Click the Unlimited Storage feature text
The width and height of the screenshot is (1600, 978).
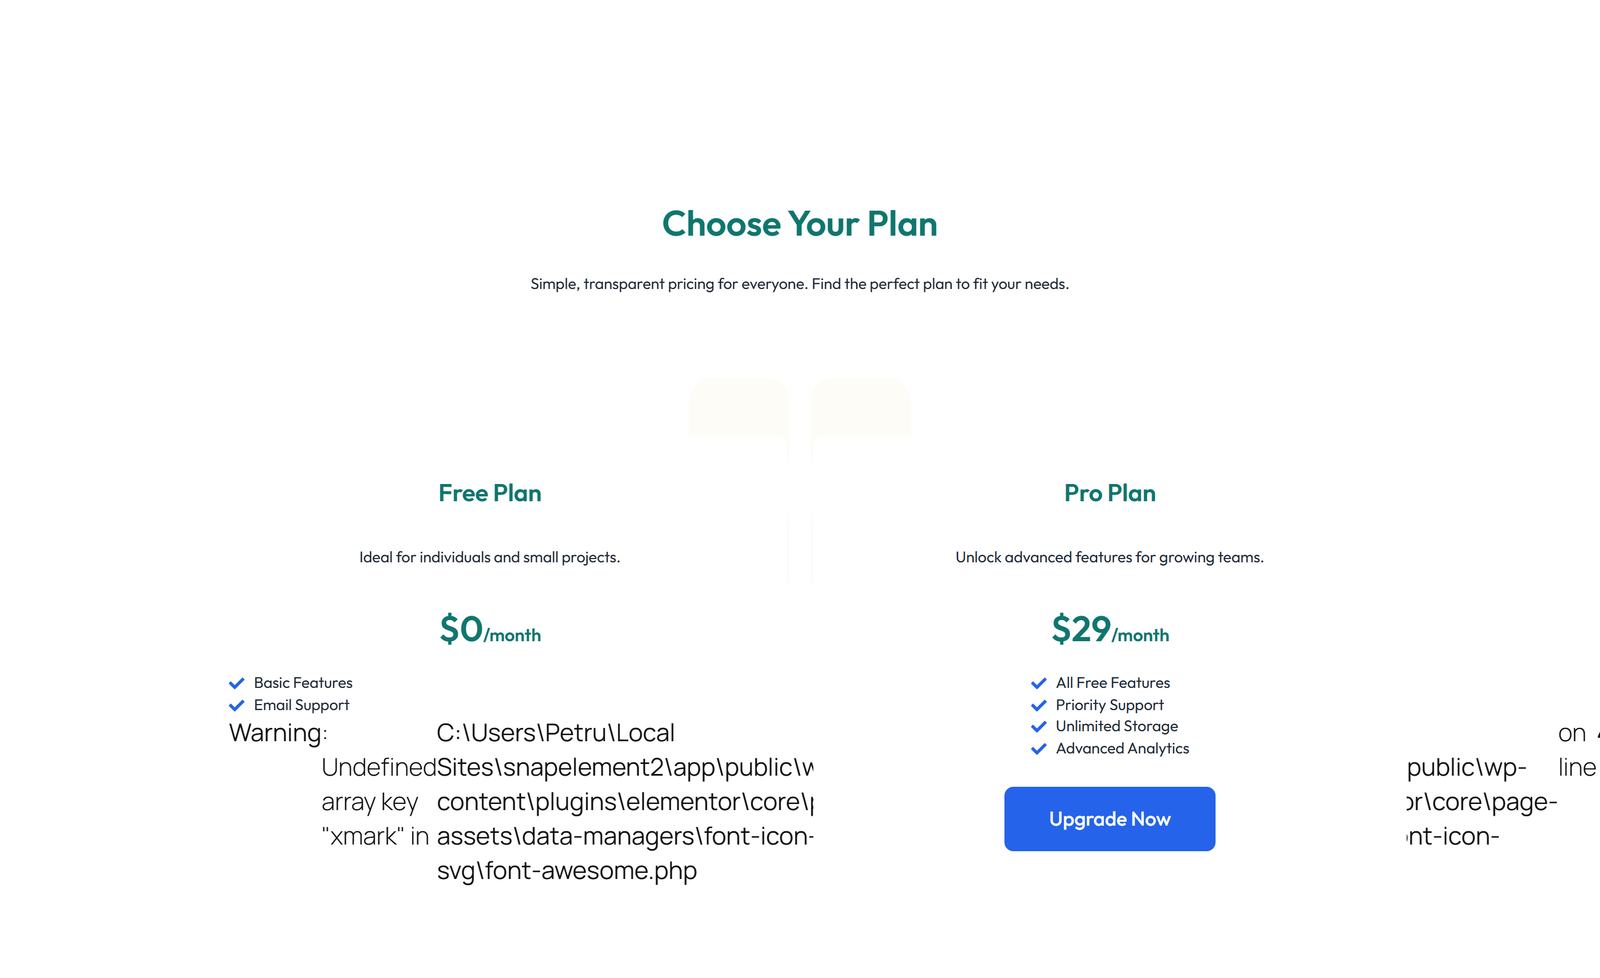[x=1116, y=726]
